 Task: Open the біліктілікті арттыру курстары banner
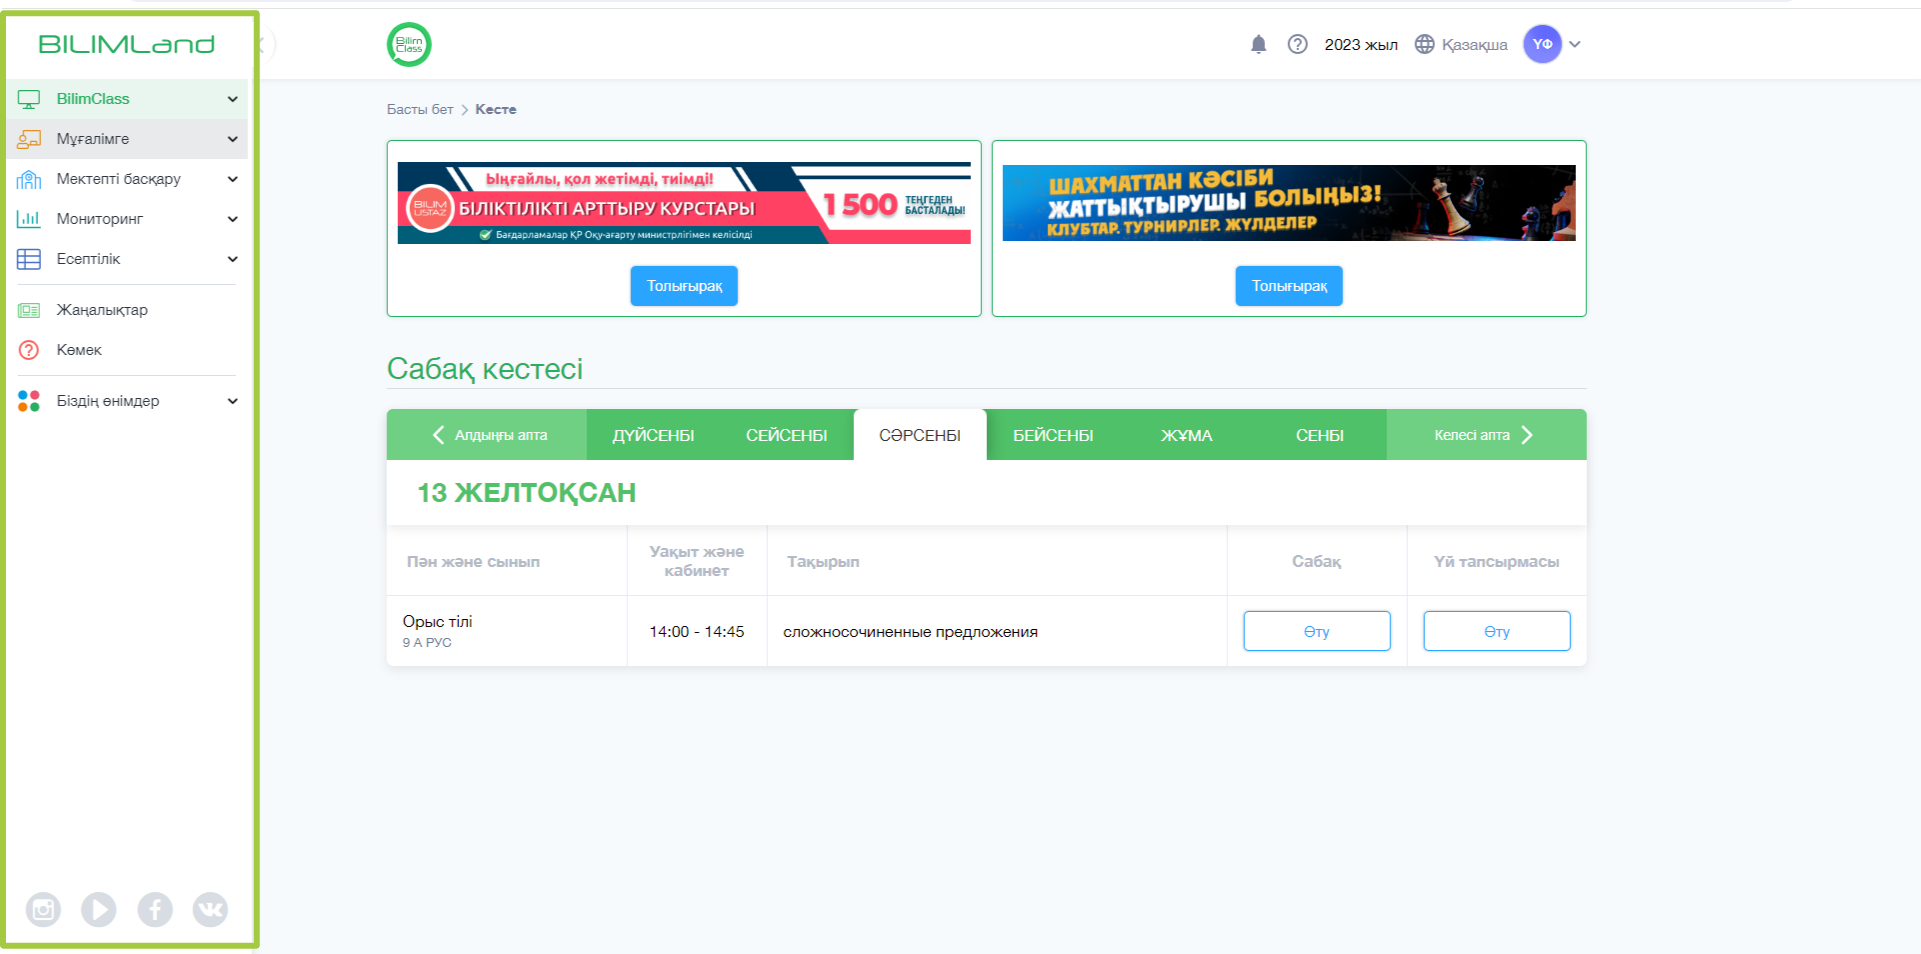click(684, 203)
